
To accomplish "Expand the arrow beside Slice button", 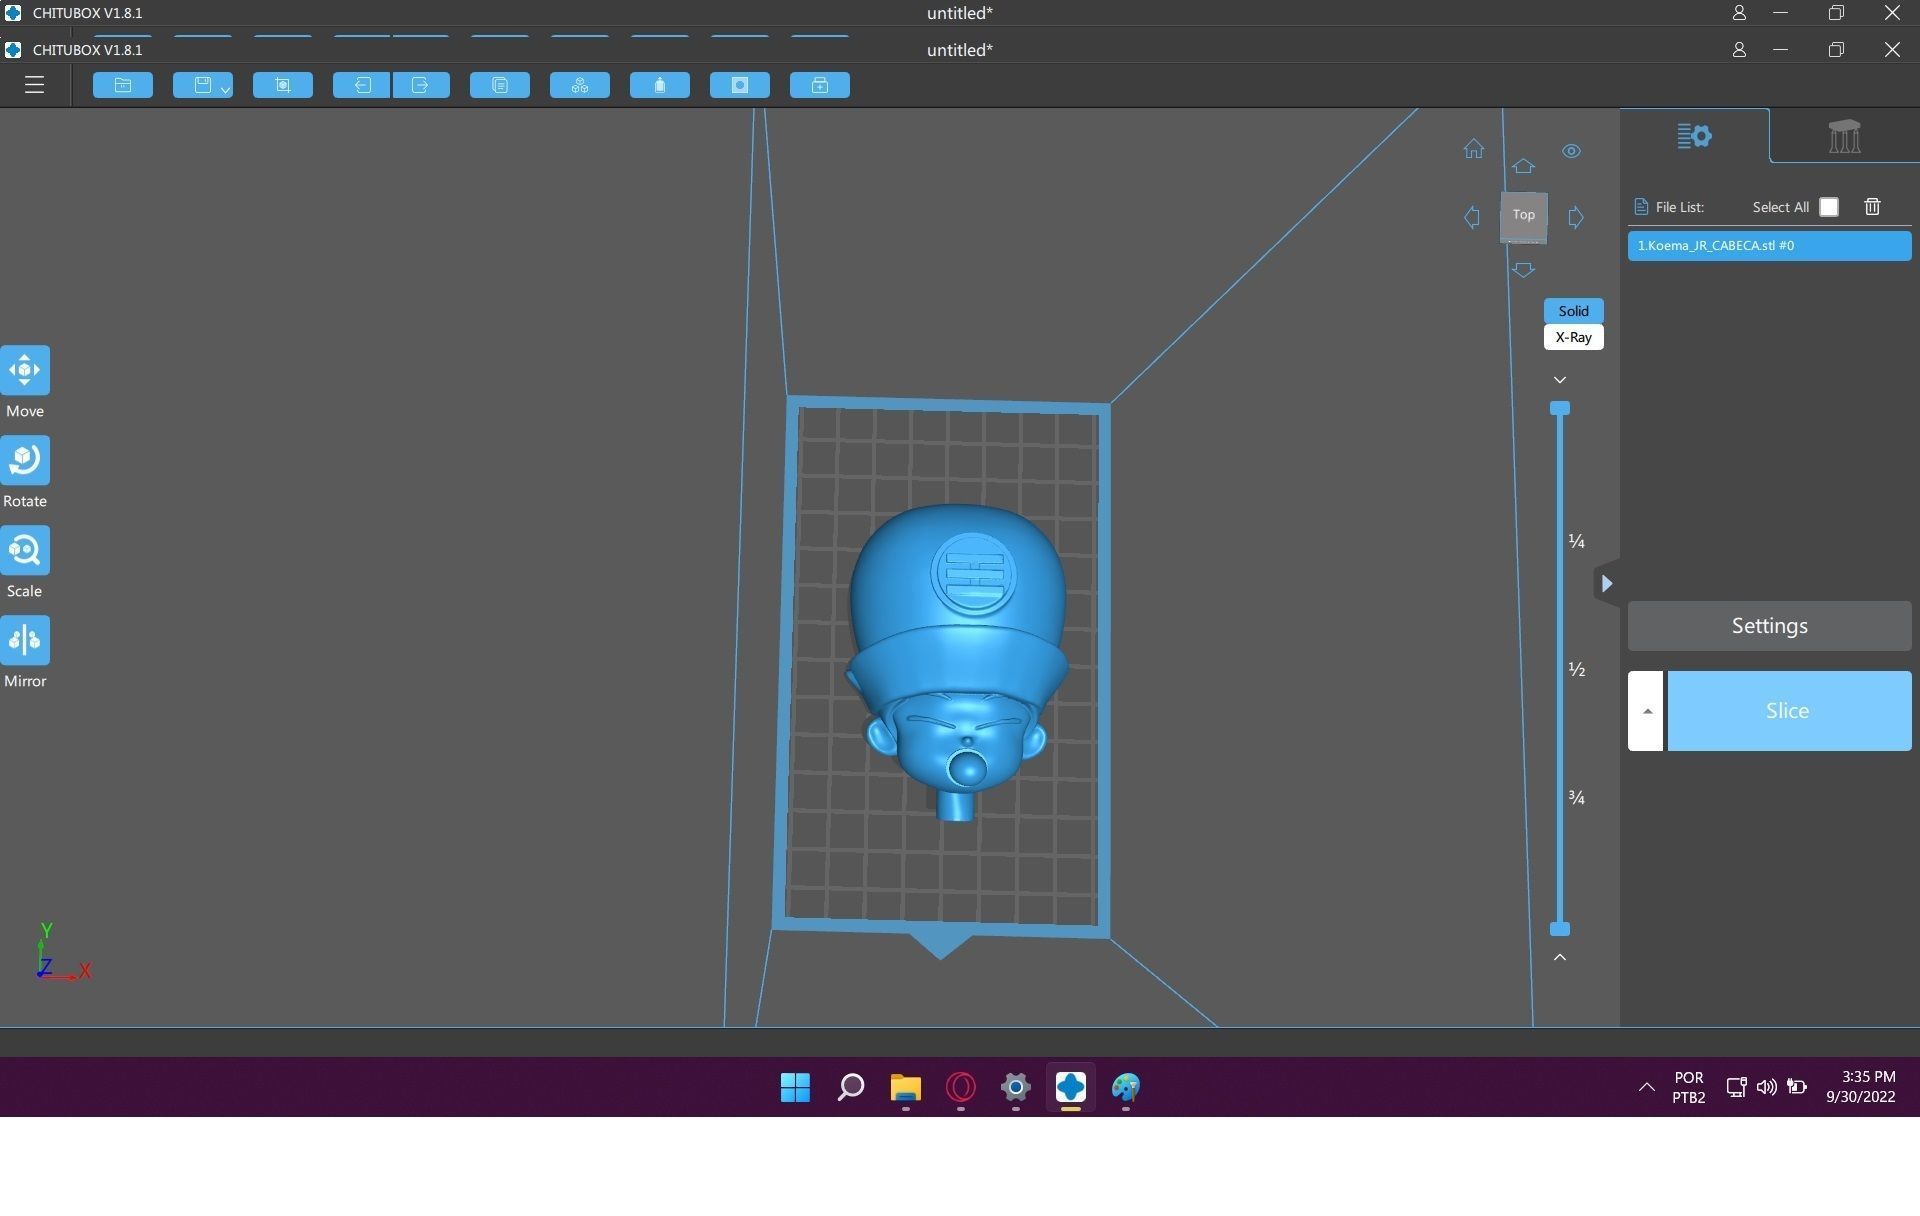I will (x=1646, y=711).
